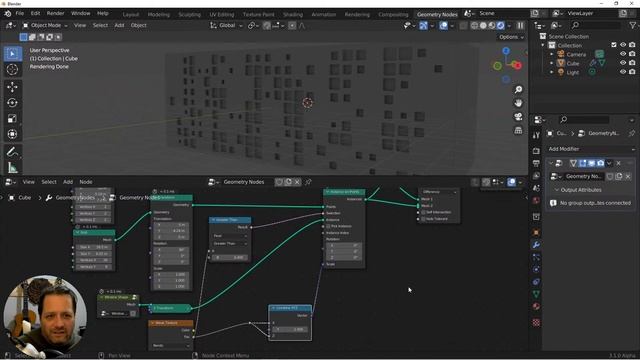Select the Measure tool
The width and height of the screenshot is (640, 360).
click(12, 167)
